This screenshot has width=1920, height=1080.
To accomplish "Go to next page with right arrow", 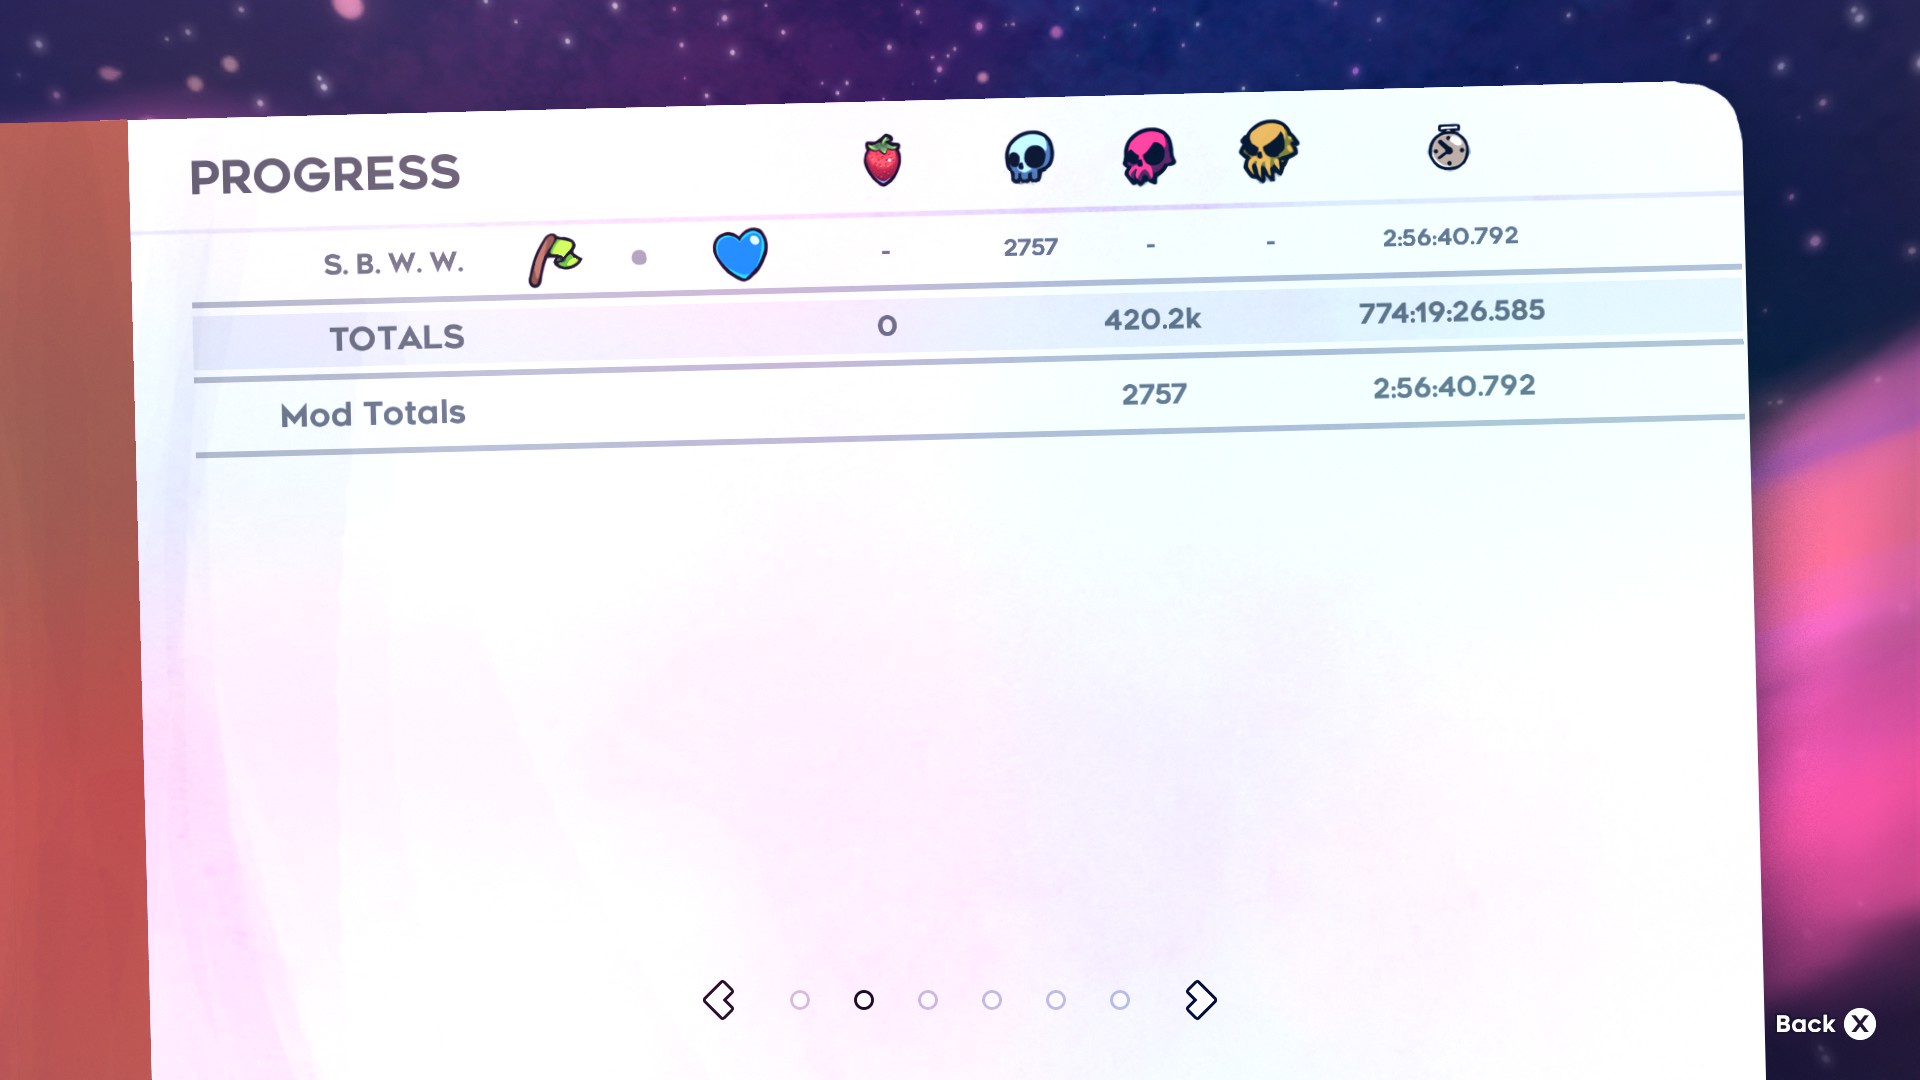I will 1200,1000.
